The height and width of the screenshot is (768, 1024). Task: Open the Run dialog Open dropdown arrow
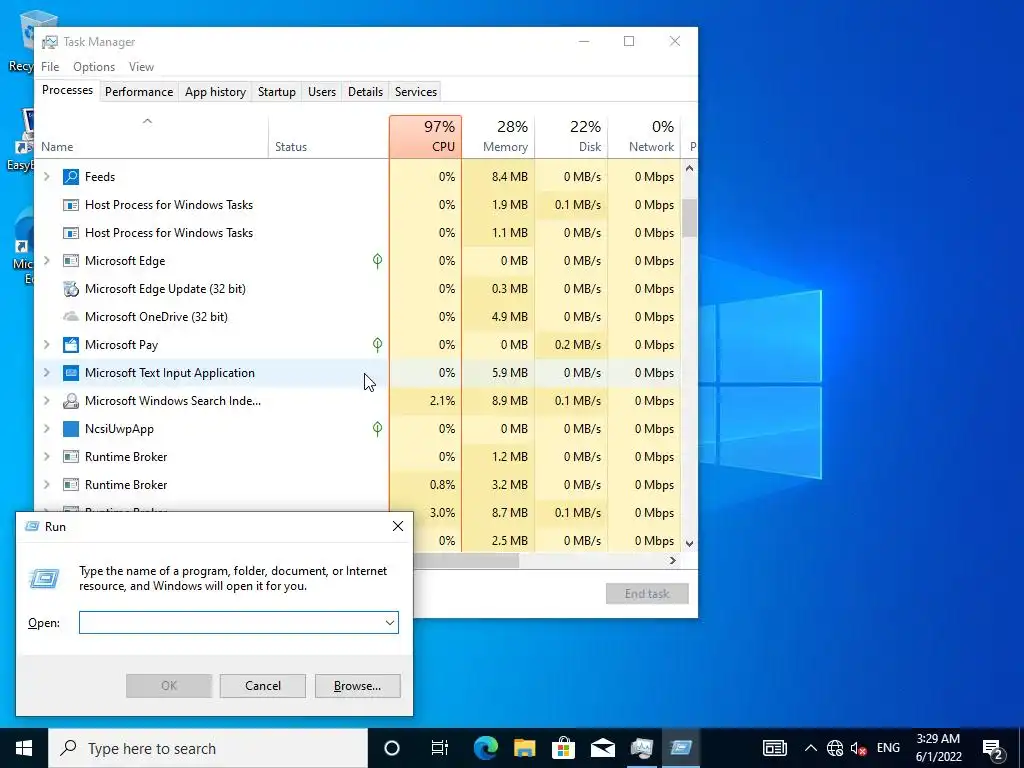pos(390,623)
